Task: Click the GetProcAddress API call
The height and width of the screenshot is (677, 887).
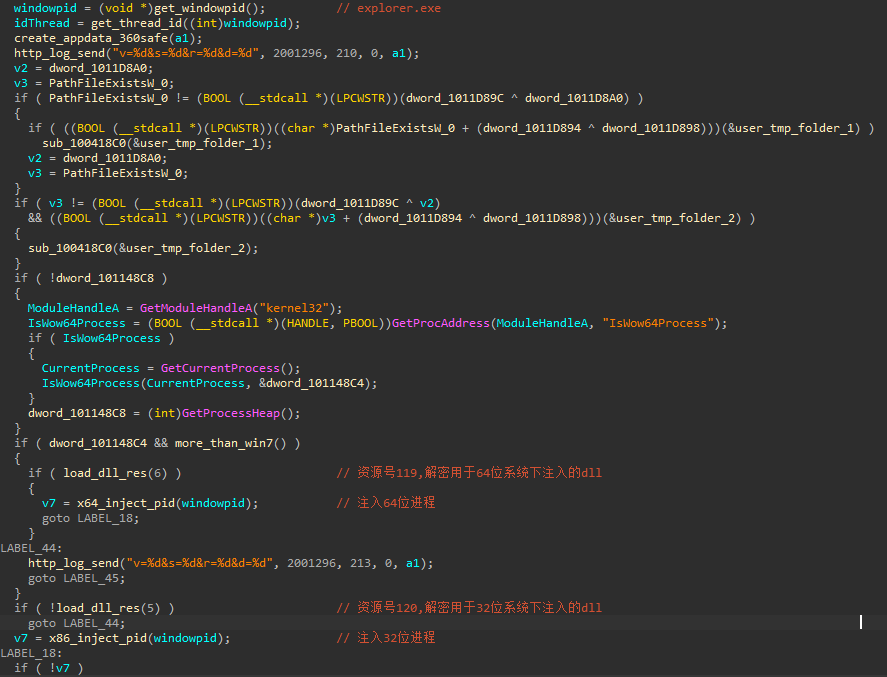Action: (x=440, y=323)
